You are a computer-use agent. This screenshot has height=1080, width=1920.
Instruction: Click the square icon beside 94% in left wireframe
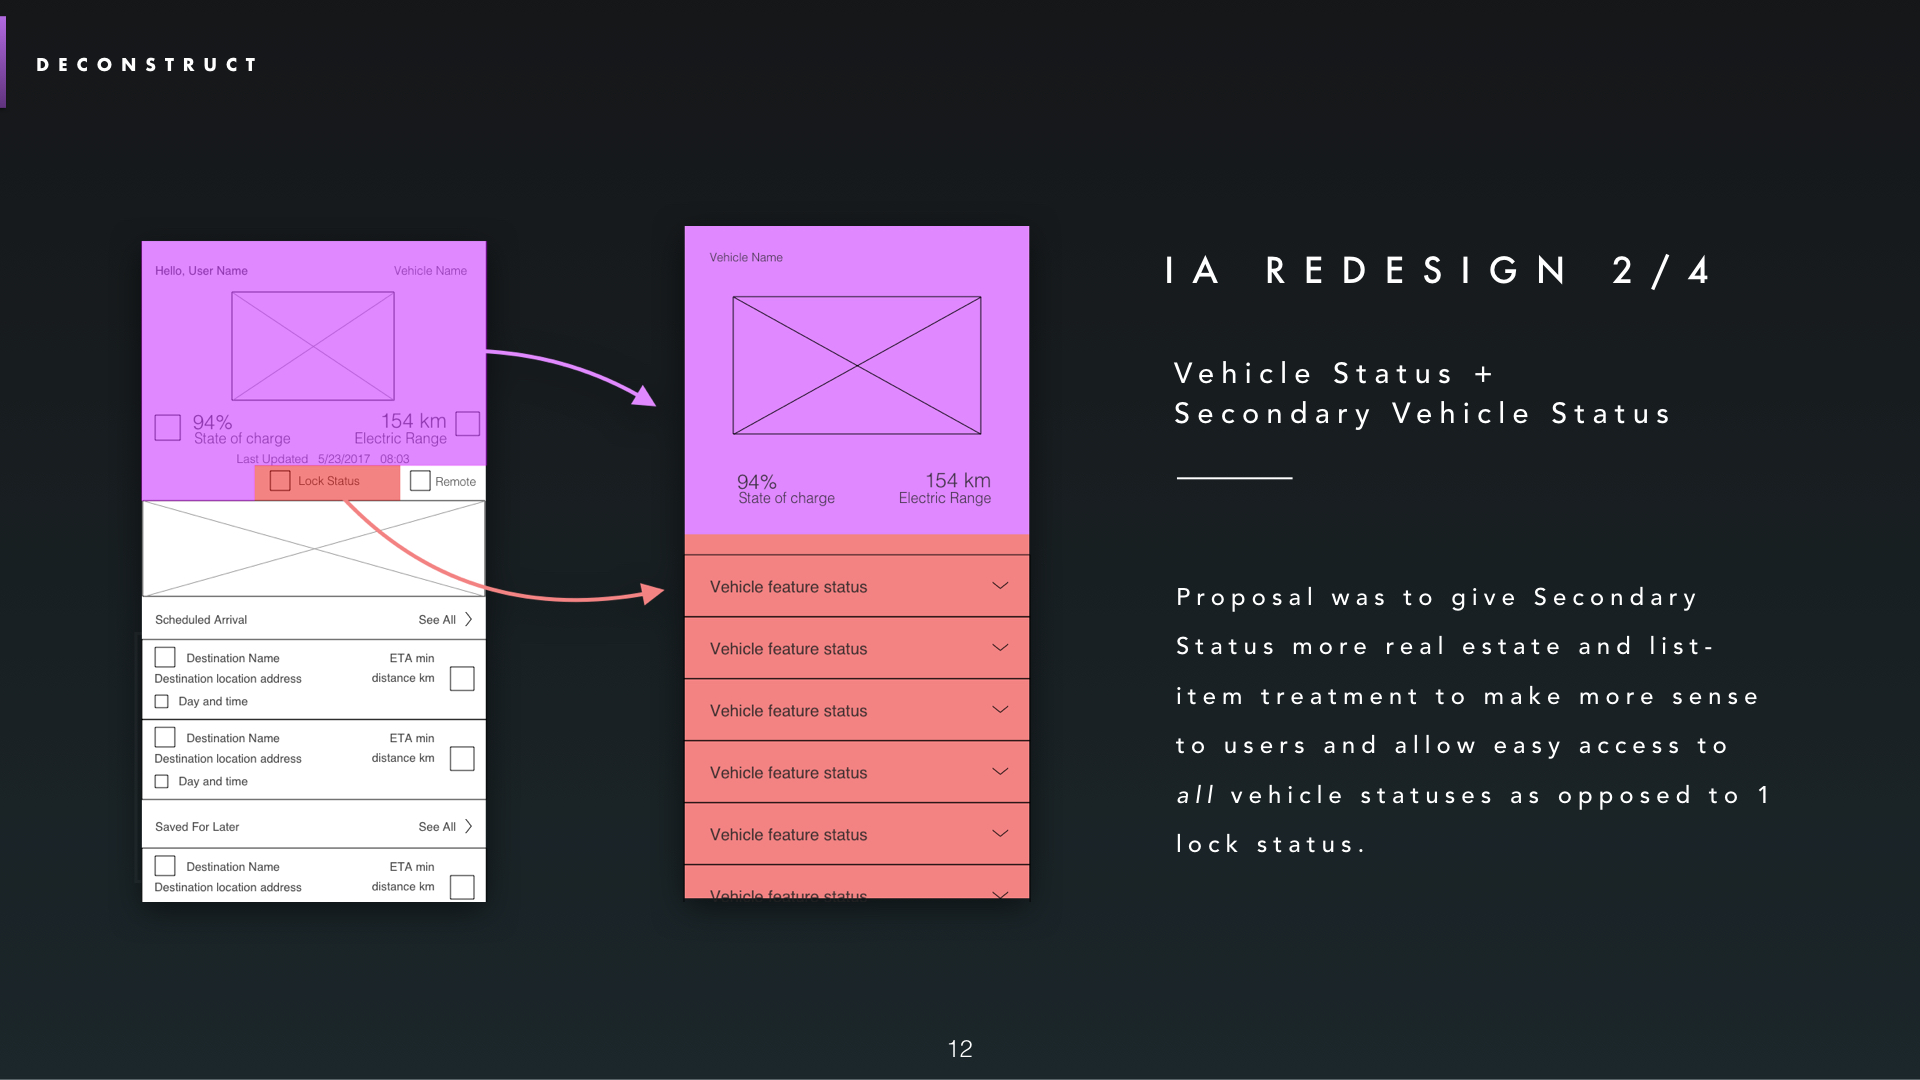pyautogui.click(x=168, y=428)
